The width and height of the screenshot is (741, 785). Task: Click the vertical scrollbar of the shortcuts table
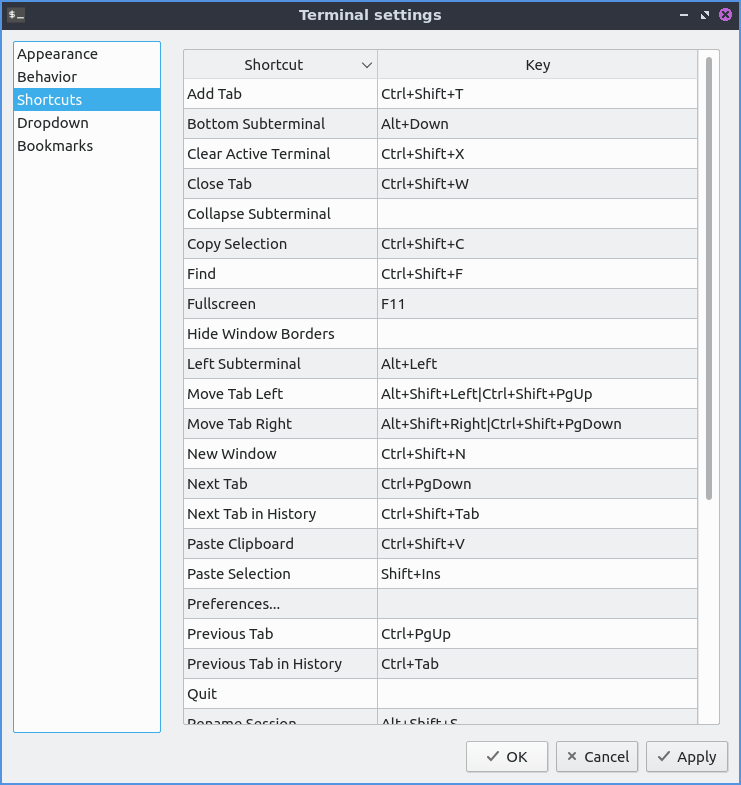click(709, 280)
